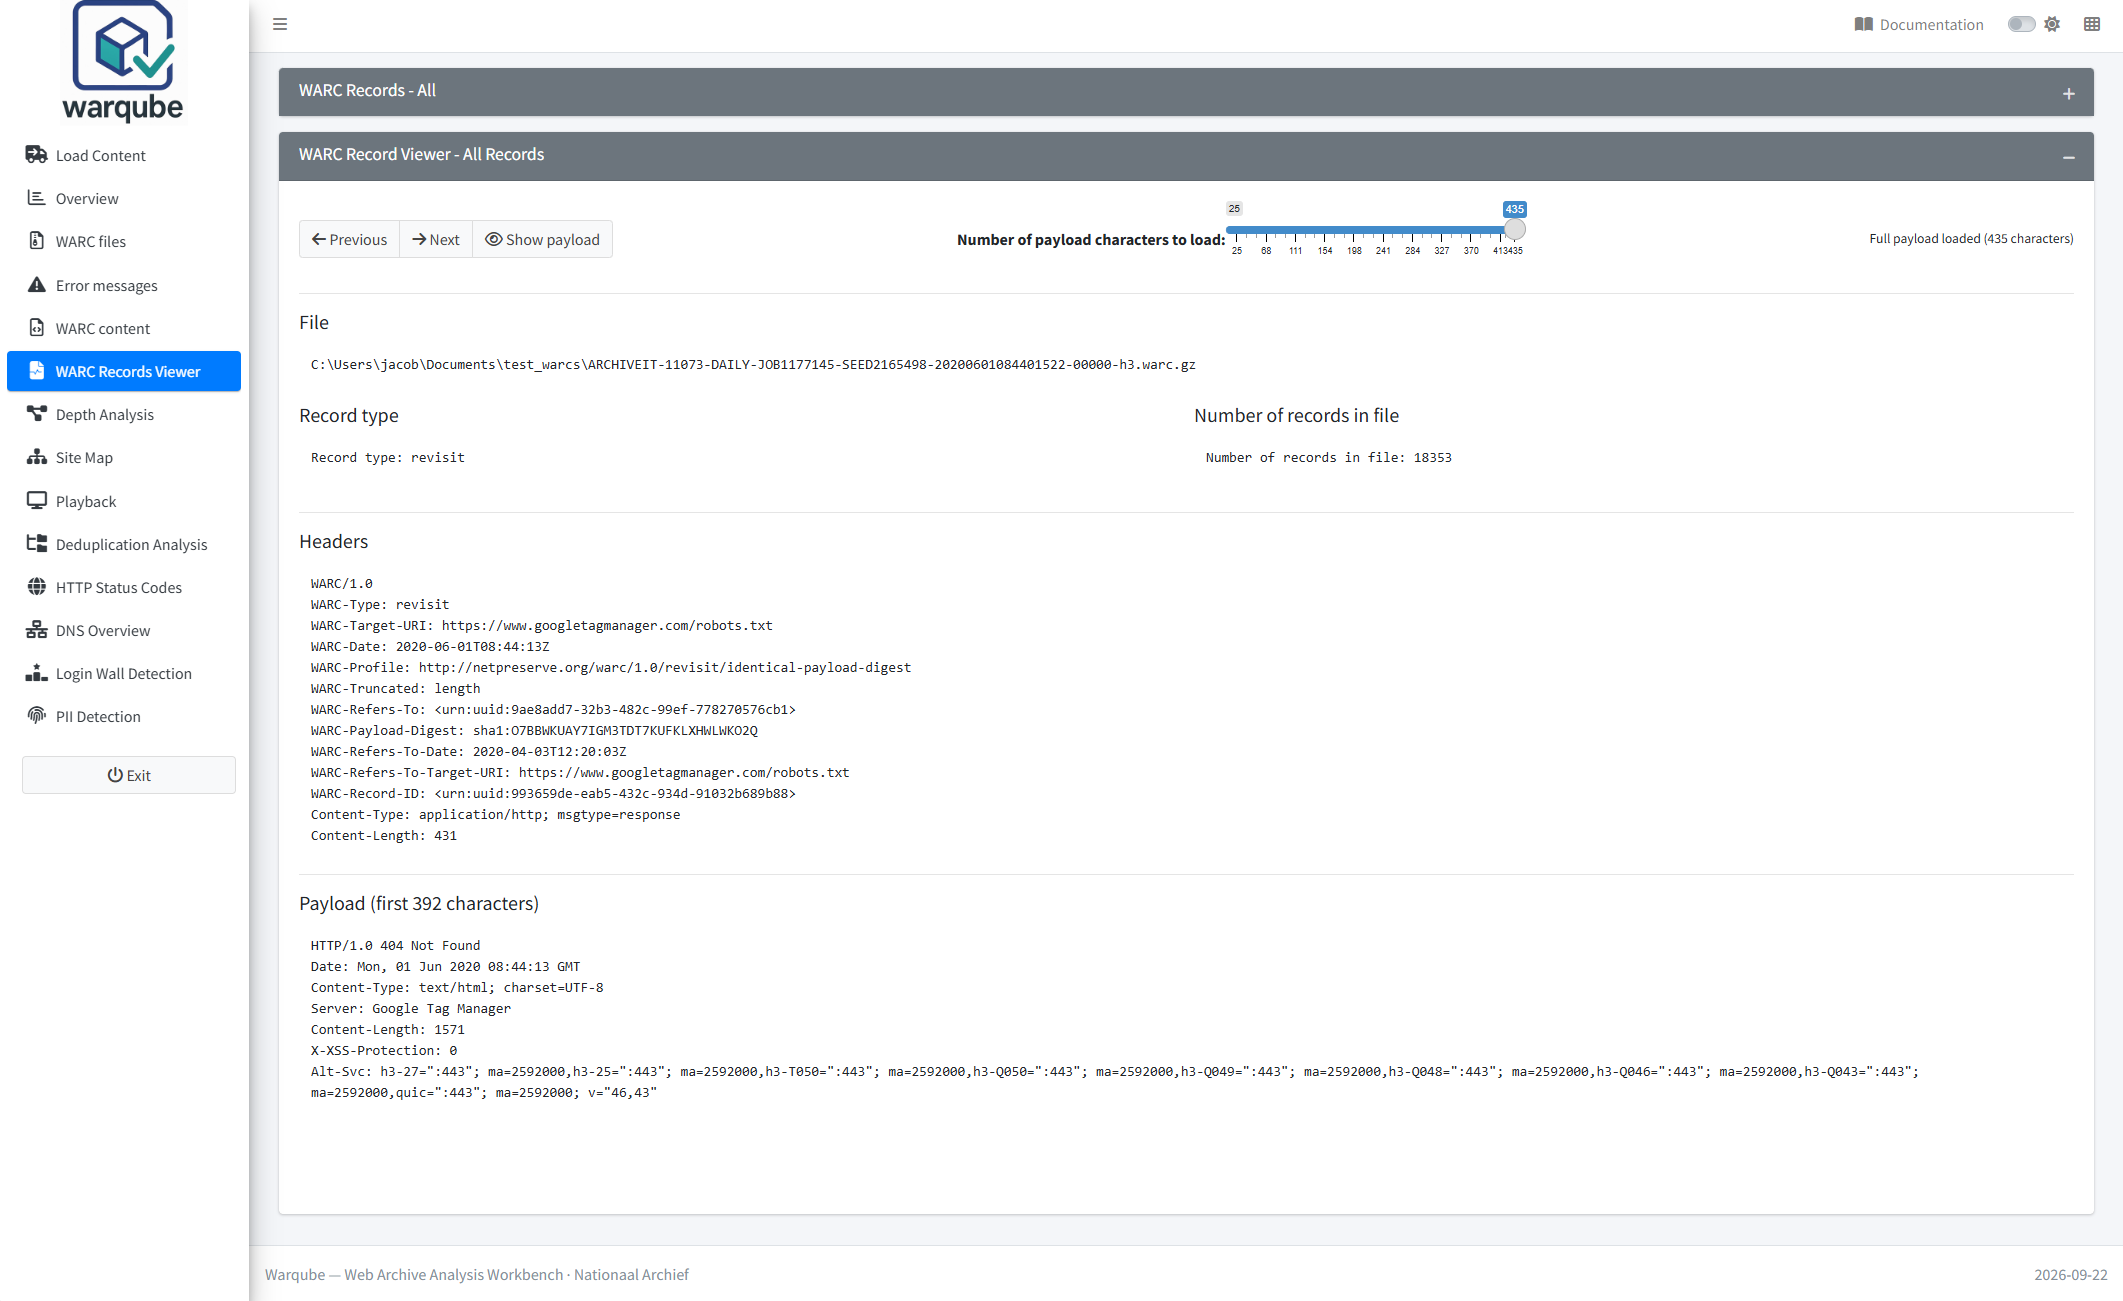2123x1301 pixels.
Task: Open WARC content code file icon
Action: 37,328
